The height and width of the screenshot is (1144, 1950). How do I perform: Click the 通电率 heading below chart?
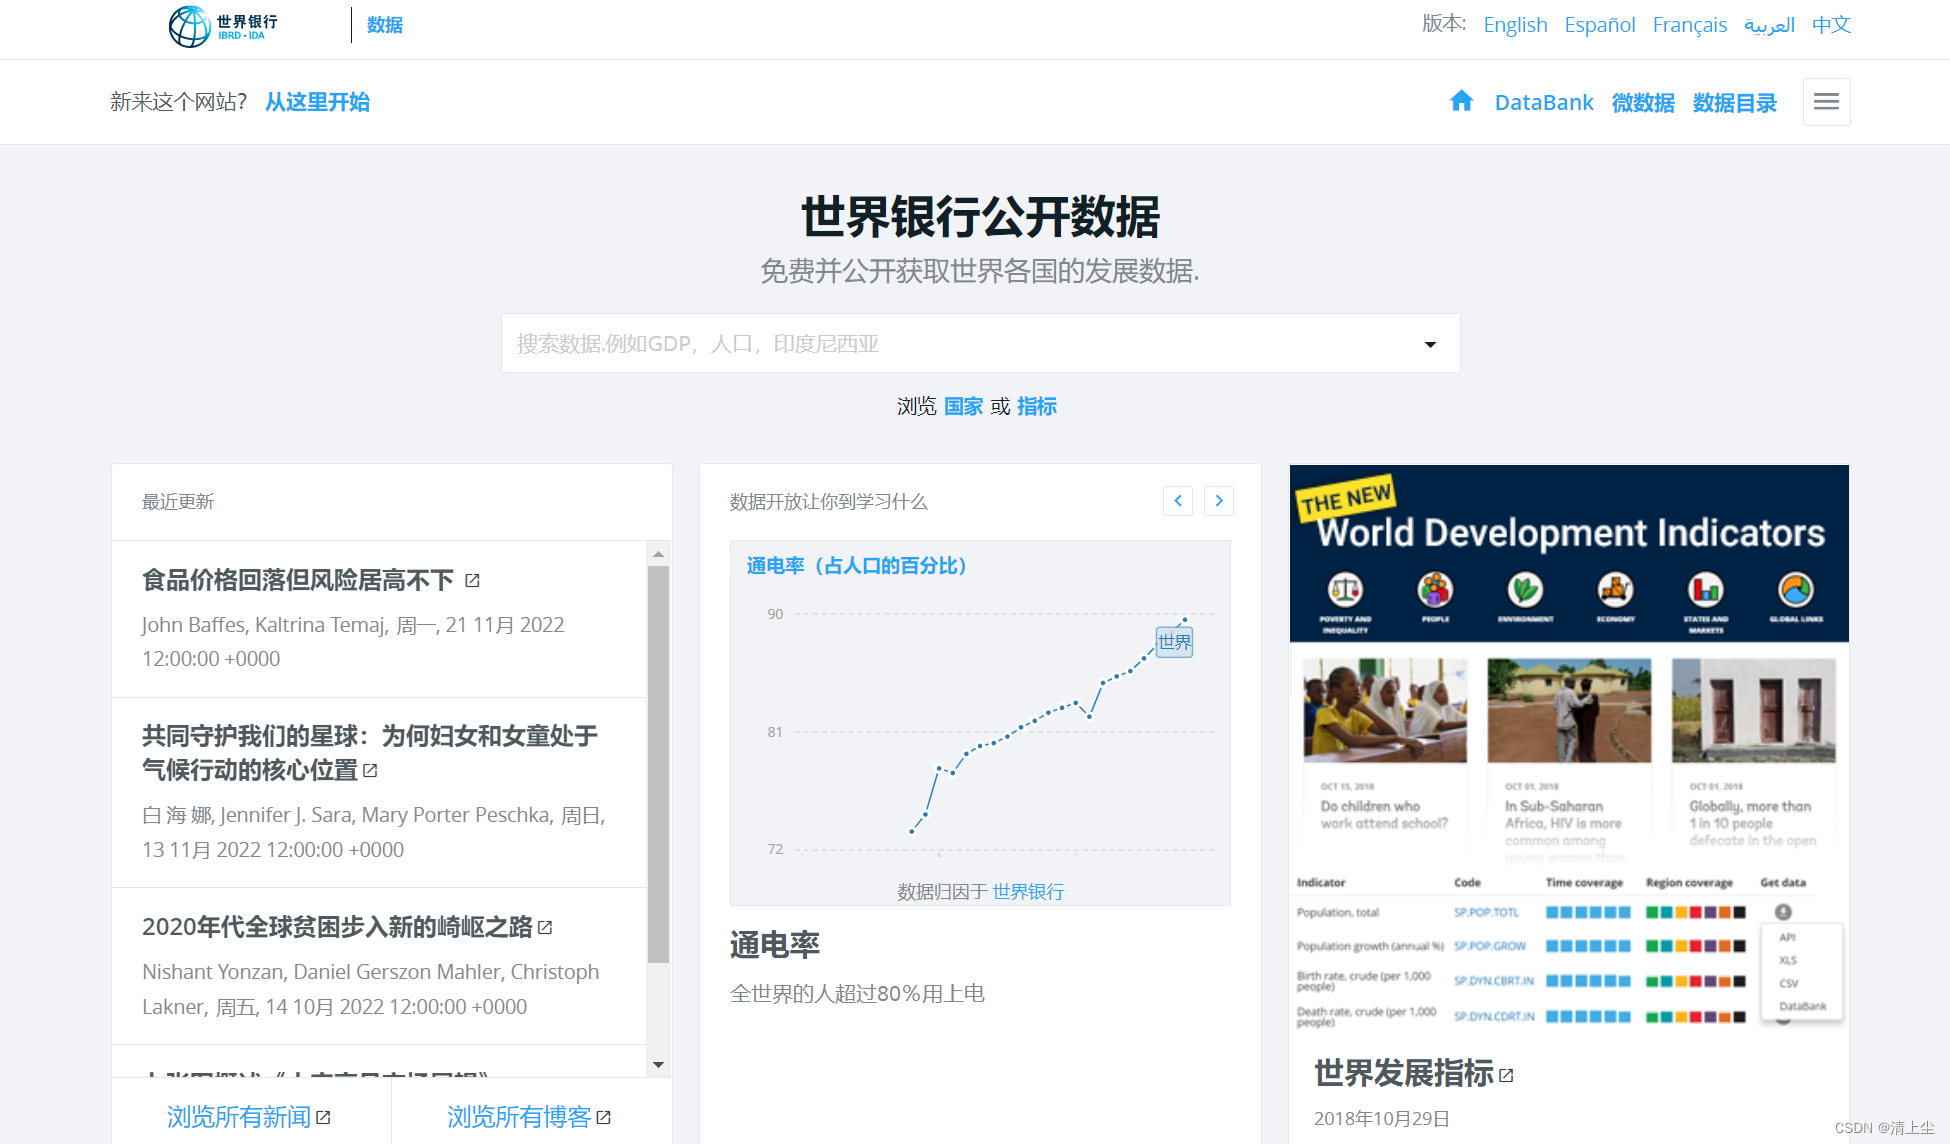pyautogui.click(x=775, y=945)
